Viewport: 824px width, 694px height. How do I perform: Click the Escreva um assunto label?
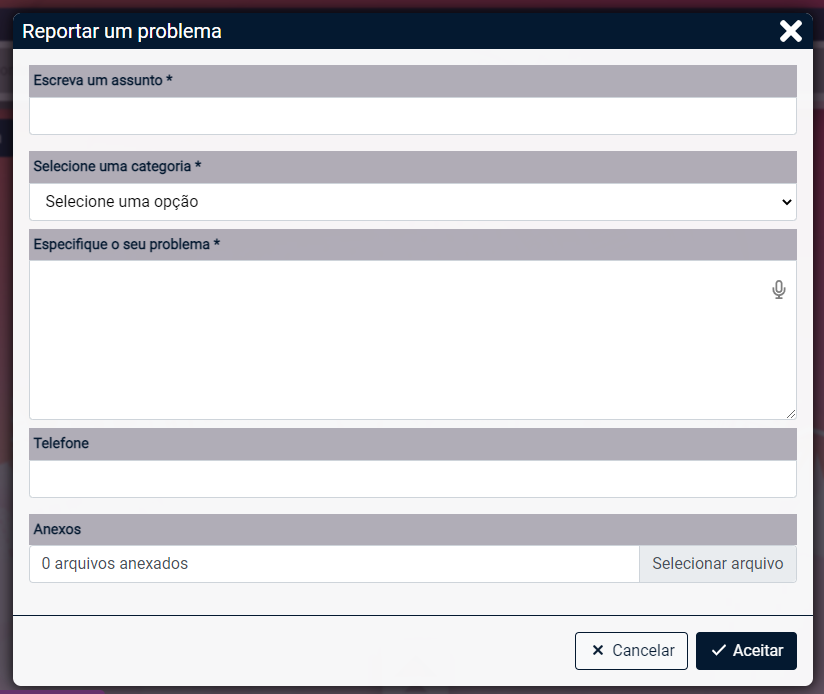(103, 80)
